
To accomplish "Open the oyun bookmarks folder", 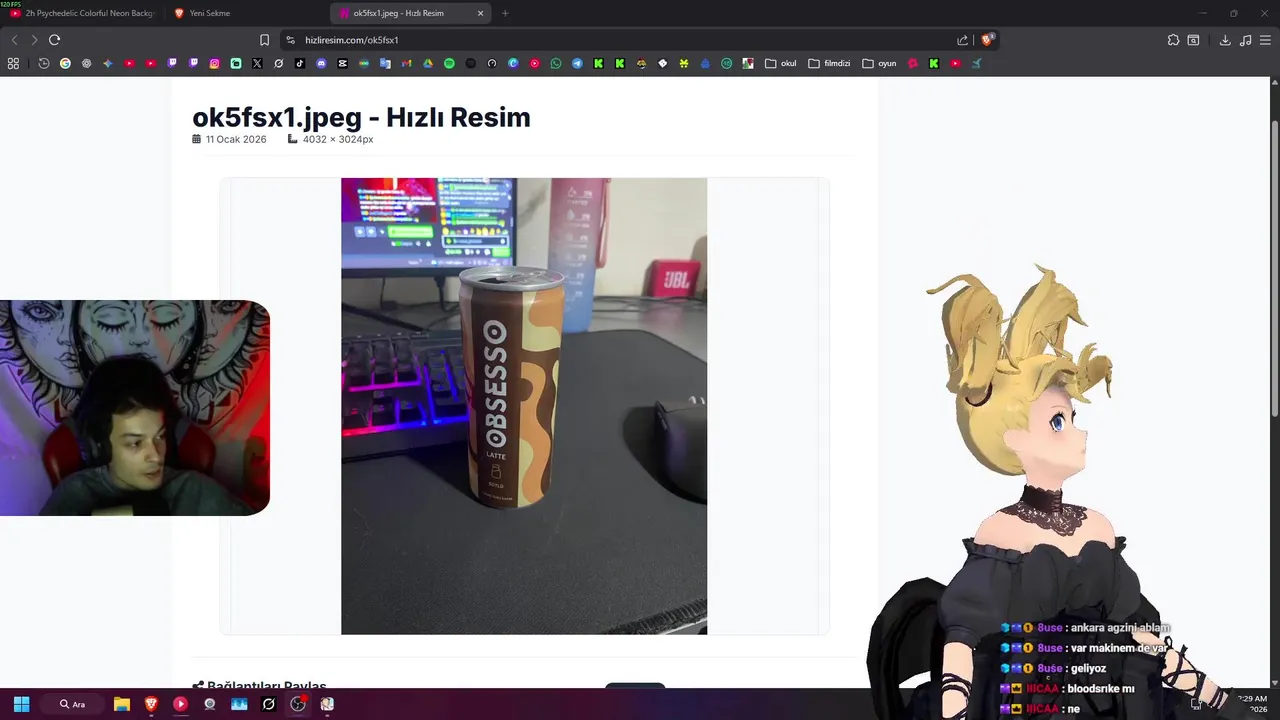I will [x=879, y=63].
